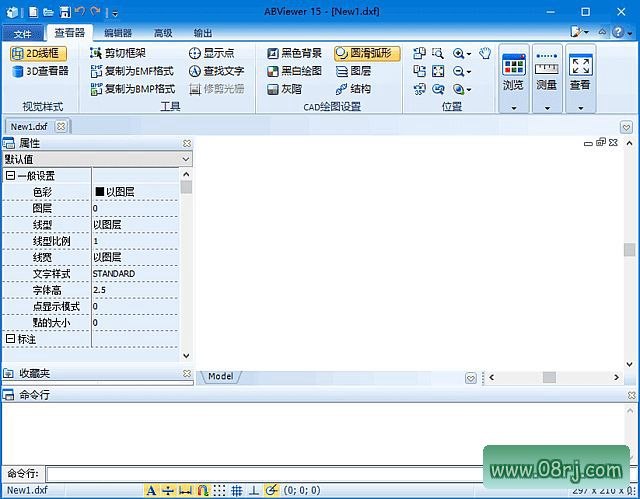Select the 剪切框架 tool

tap(118, 53)
